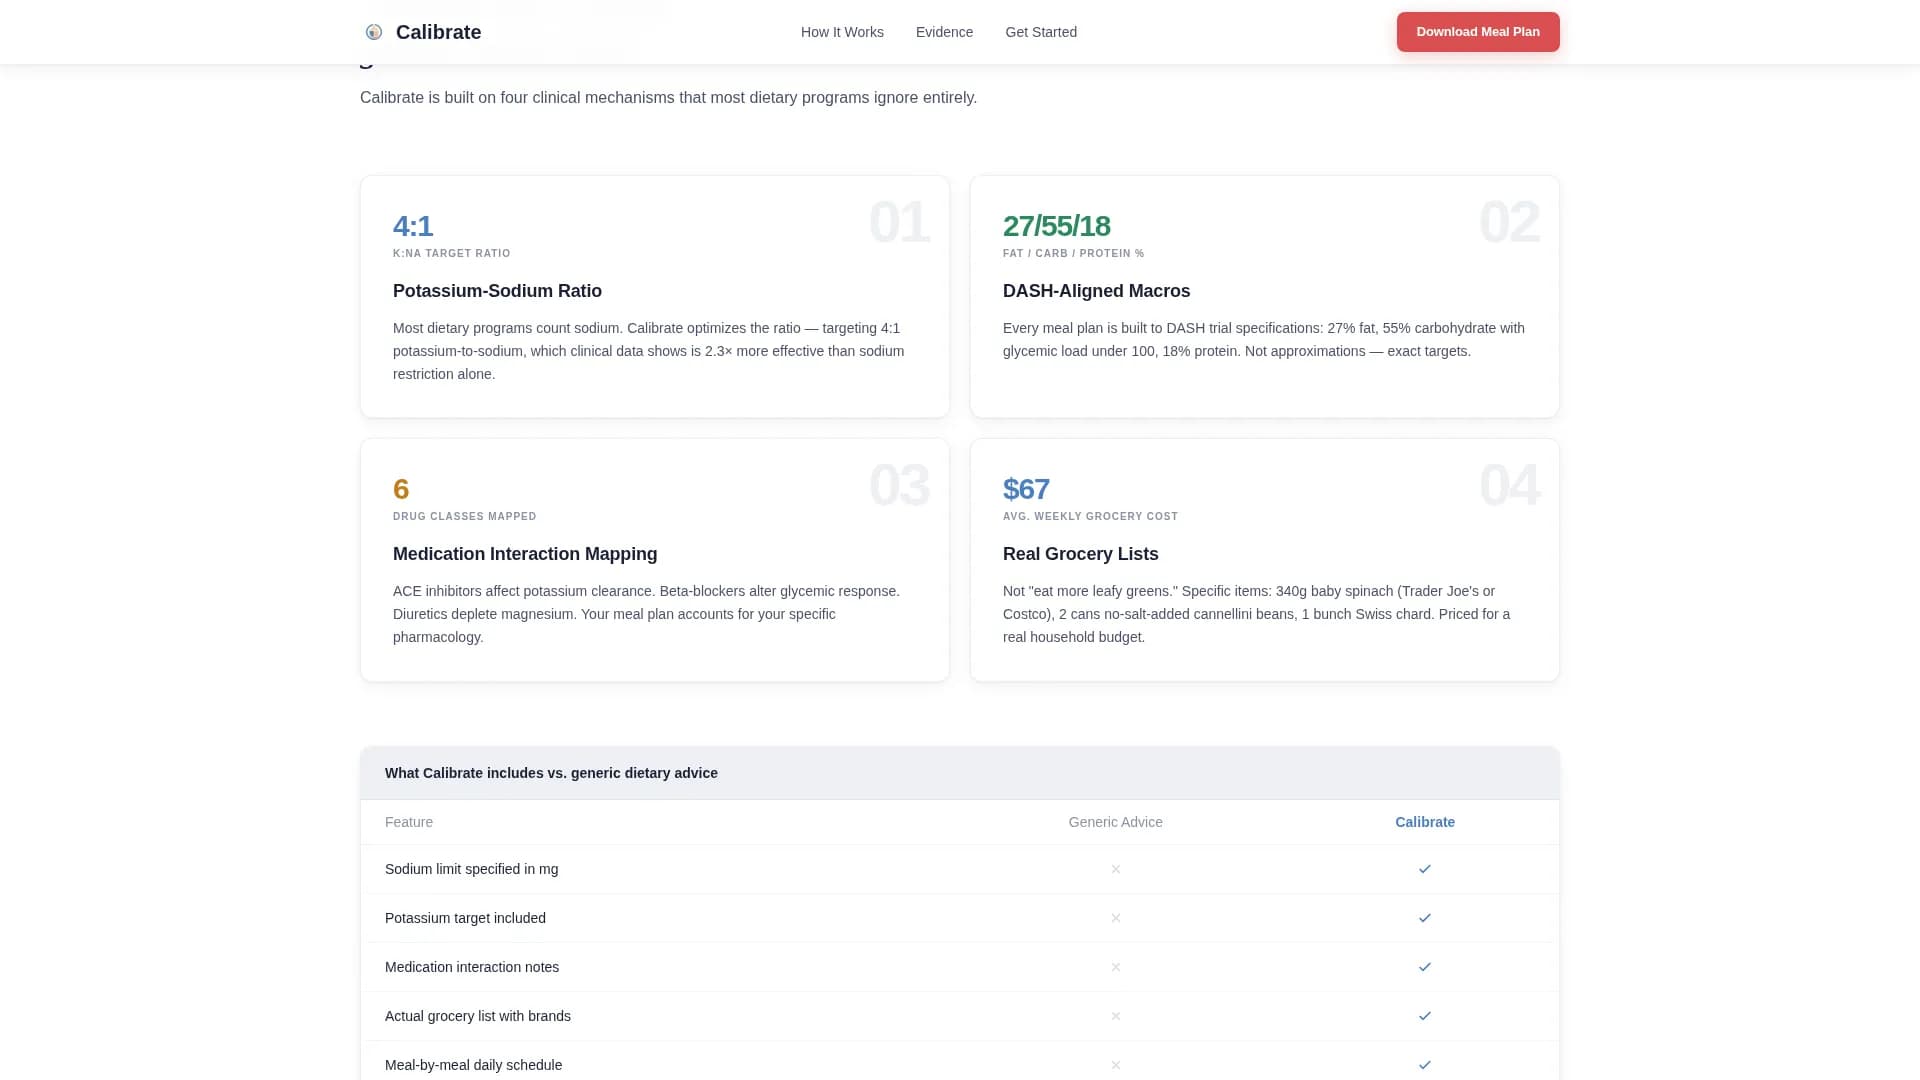Click the Calibrate column header in table
The width and height of the screenshot is (1920, 1080).
click(x=1425, y=822)
